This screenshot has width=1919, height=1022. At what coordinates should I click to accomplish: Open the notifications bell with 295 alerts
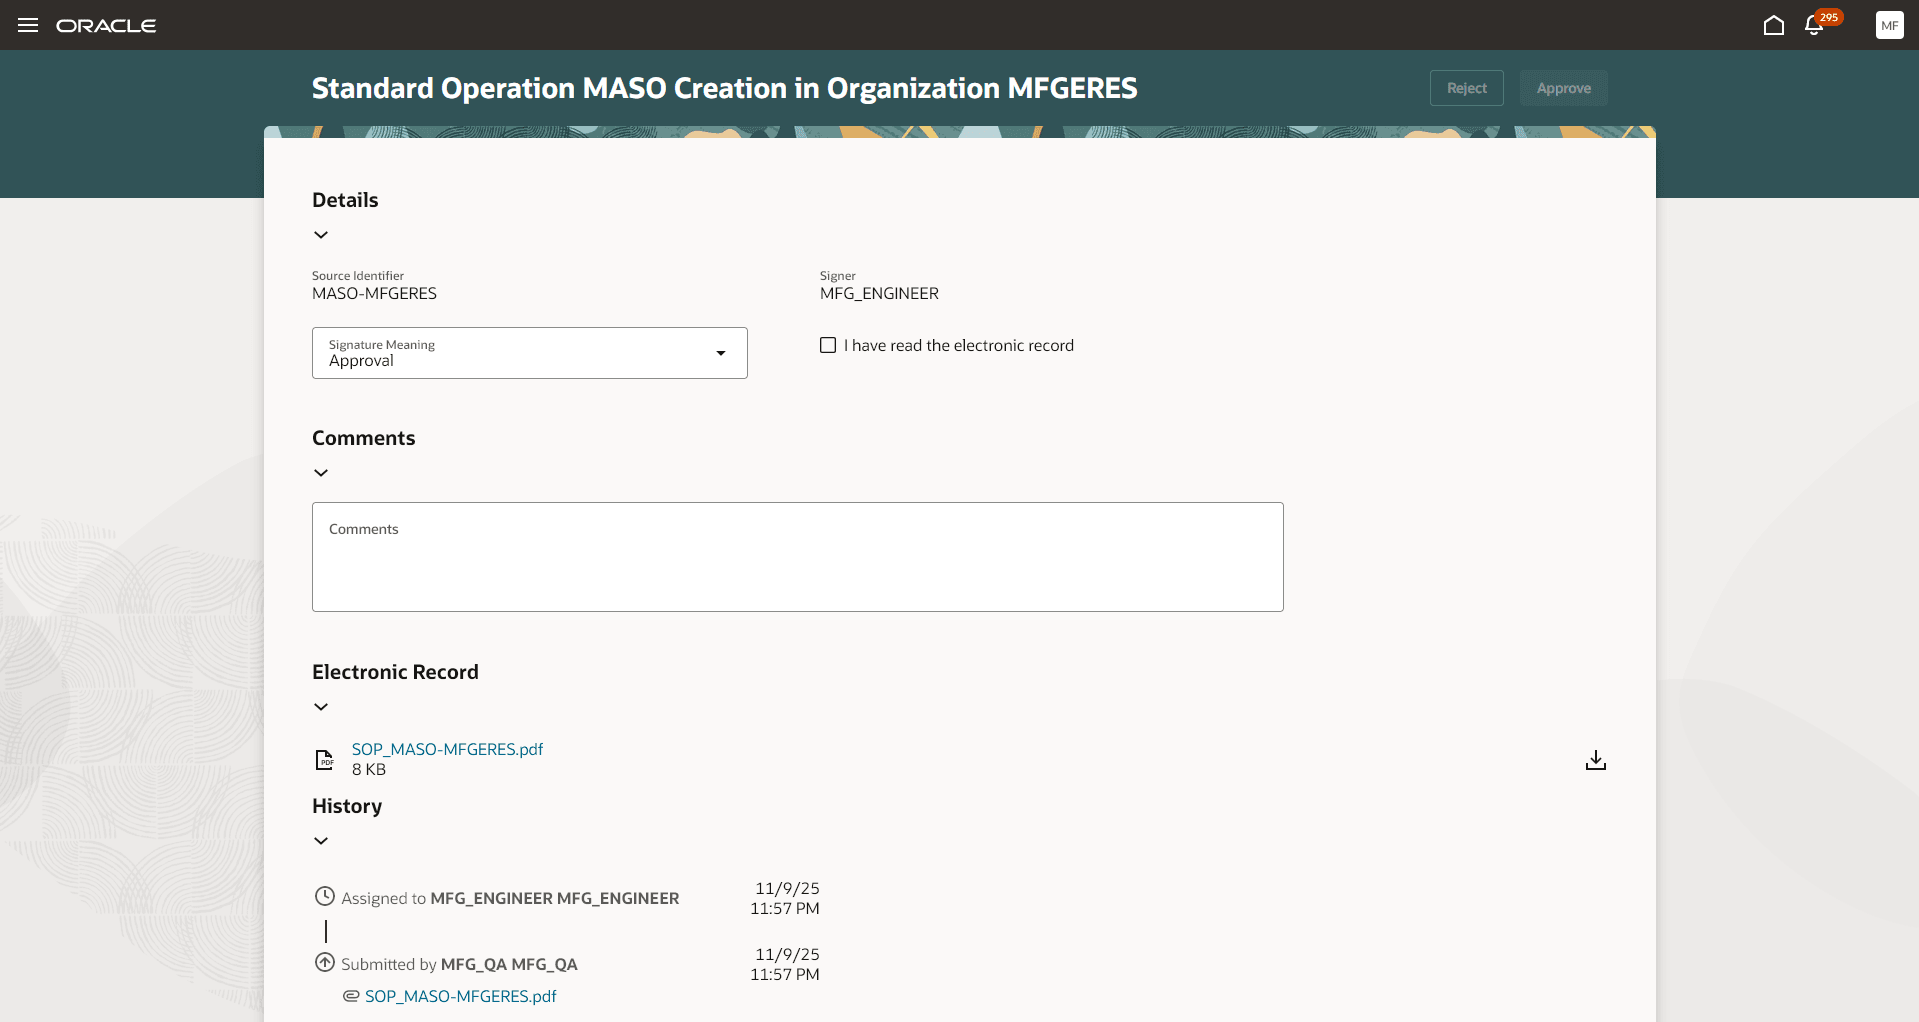[1813, 25]
